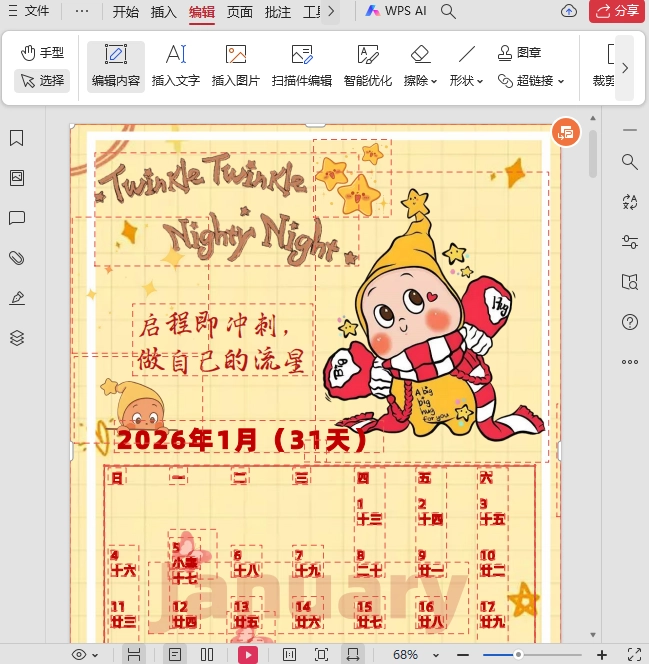Select the 插入图片 (Insert Picture) tool
649x664 pixels.
point(236,66)
